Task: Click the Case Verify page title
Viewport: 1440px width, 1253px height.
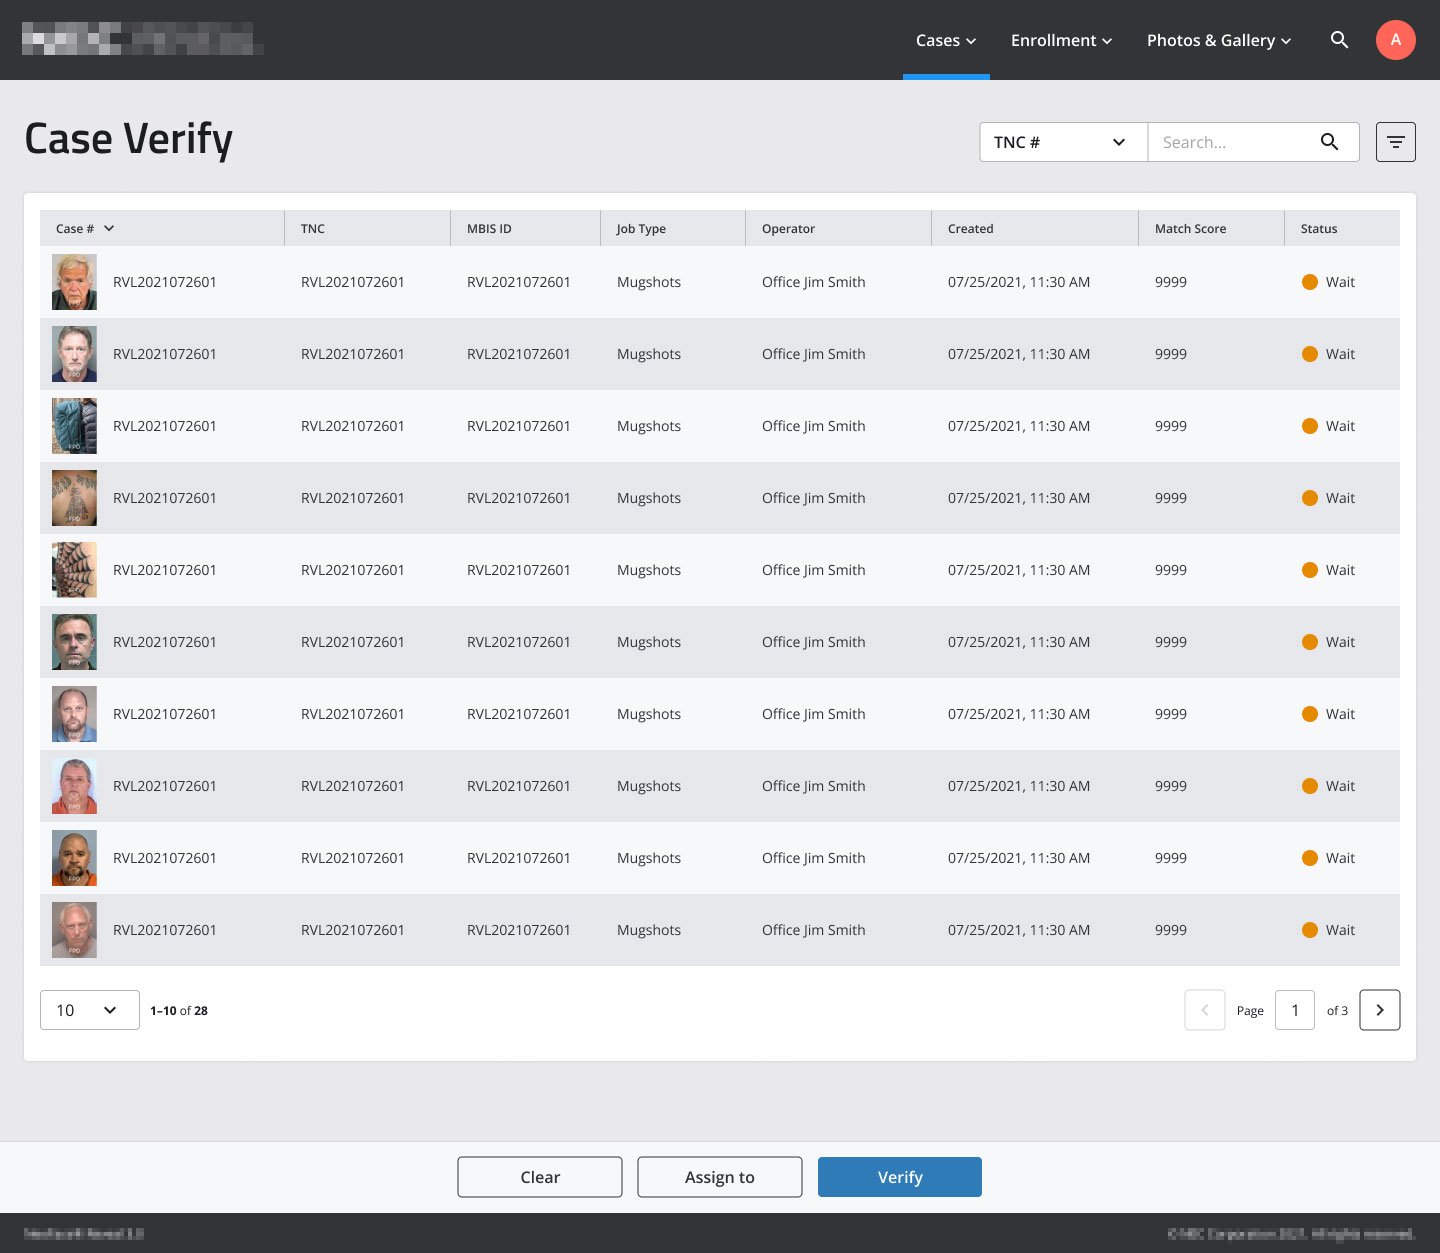Action: 128,139
